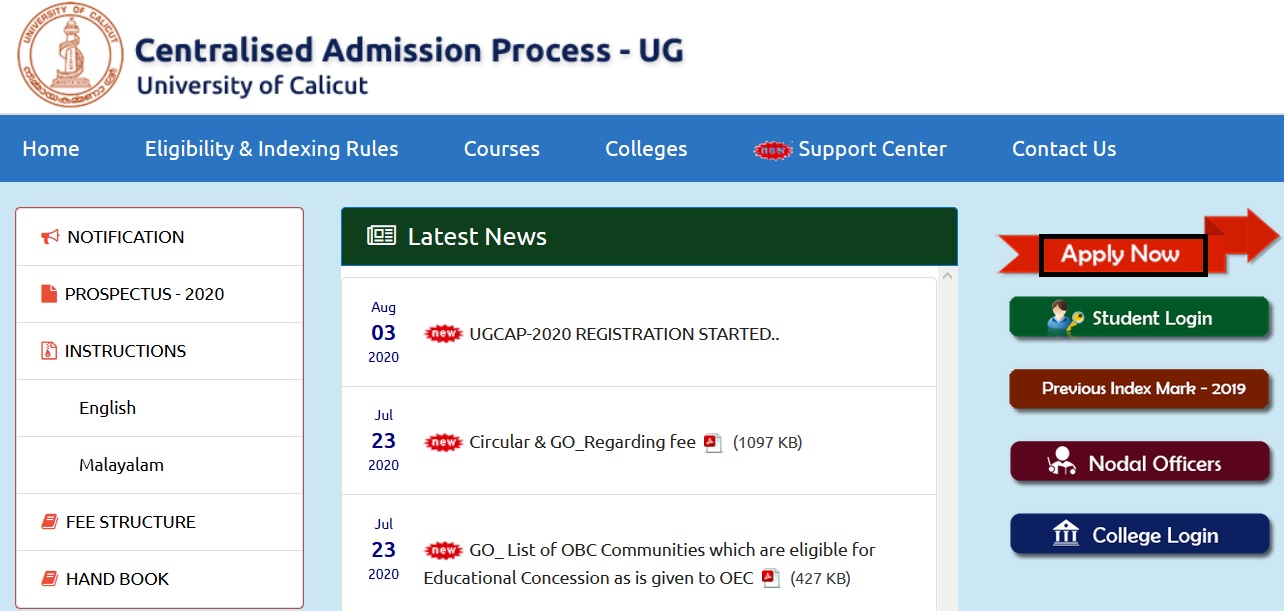1284x611 pixels.
Task: Click the book icon beside HAND BOOK
Action: coord(49,579)
